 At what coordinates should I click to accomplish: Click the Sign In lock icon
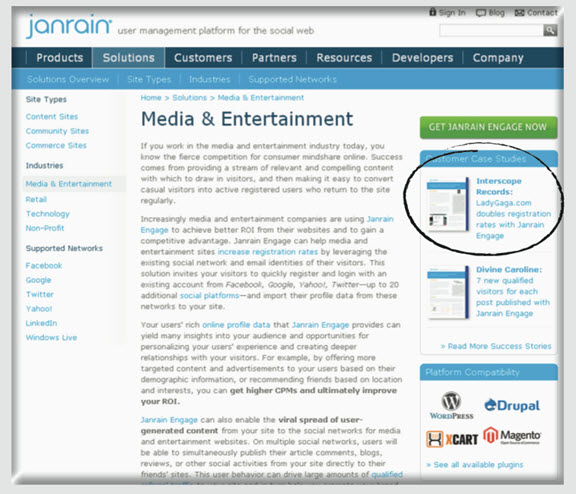click(x=433, y=12)
